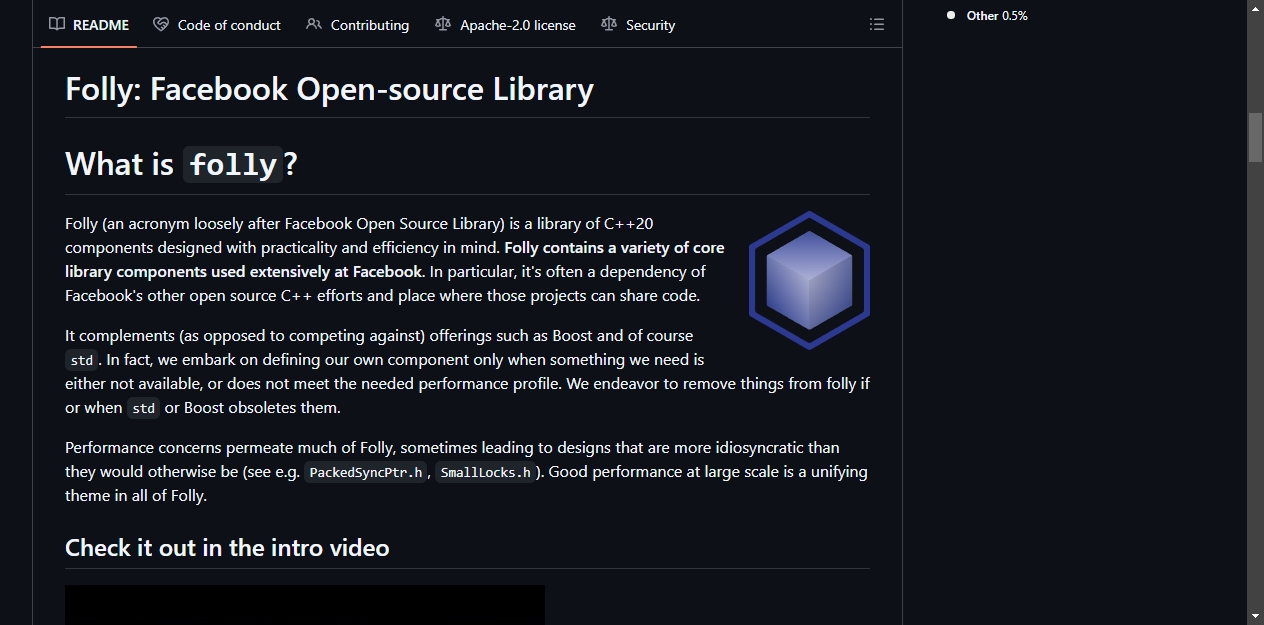Screen dimensions: 1264x625
Task: Click the page vertical scrollbar thumb
Action: tap(1255, 137)
